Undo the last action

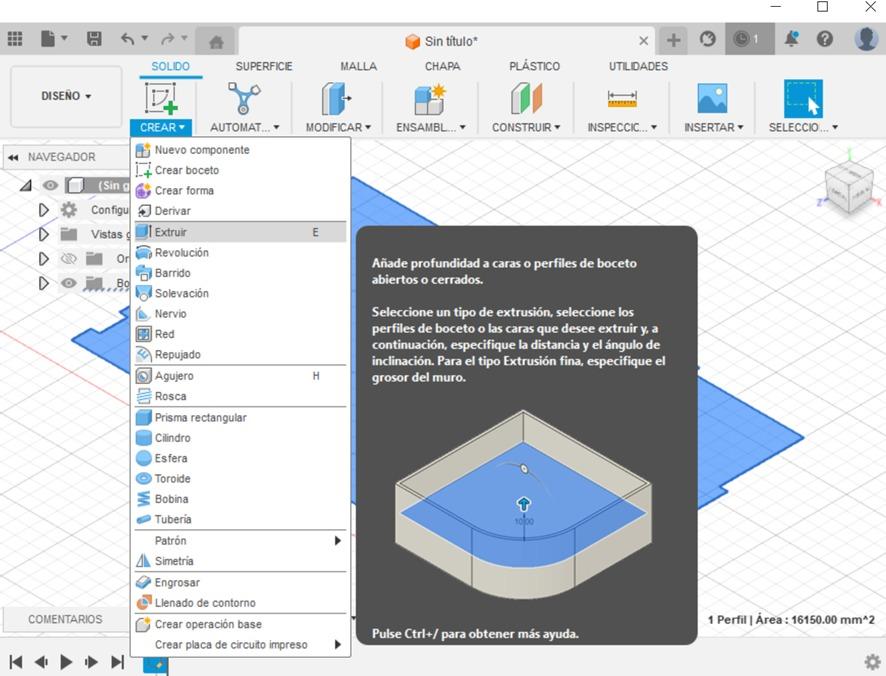(128, 39)
